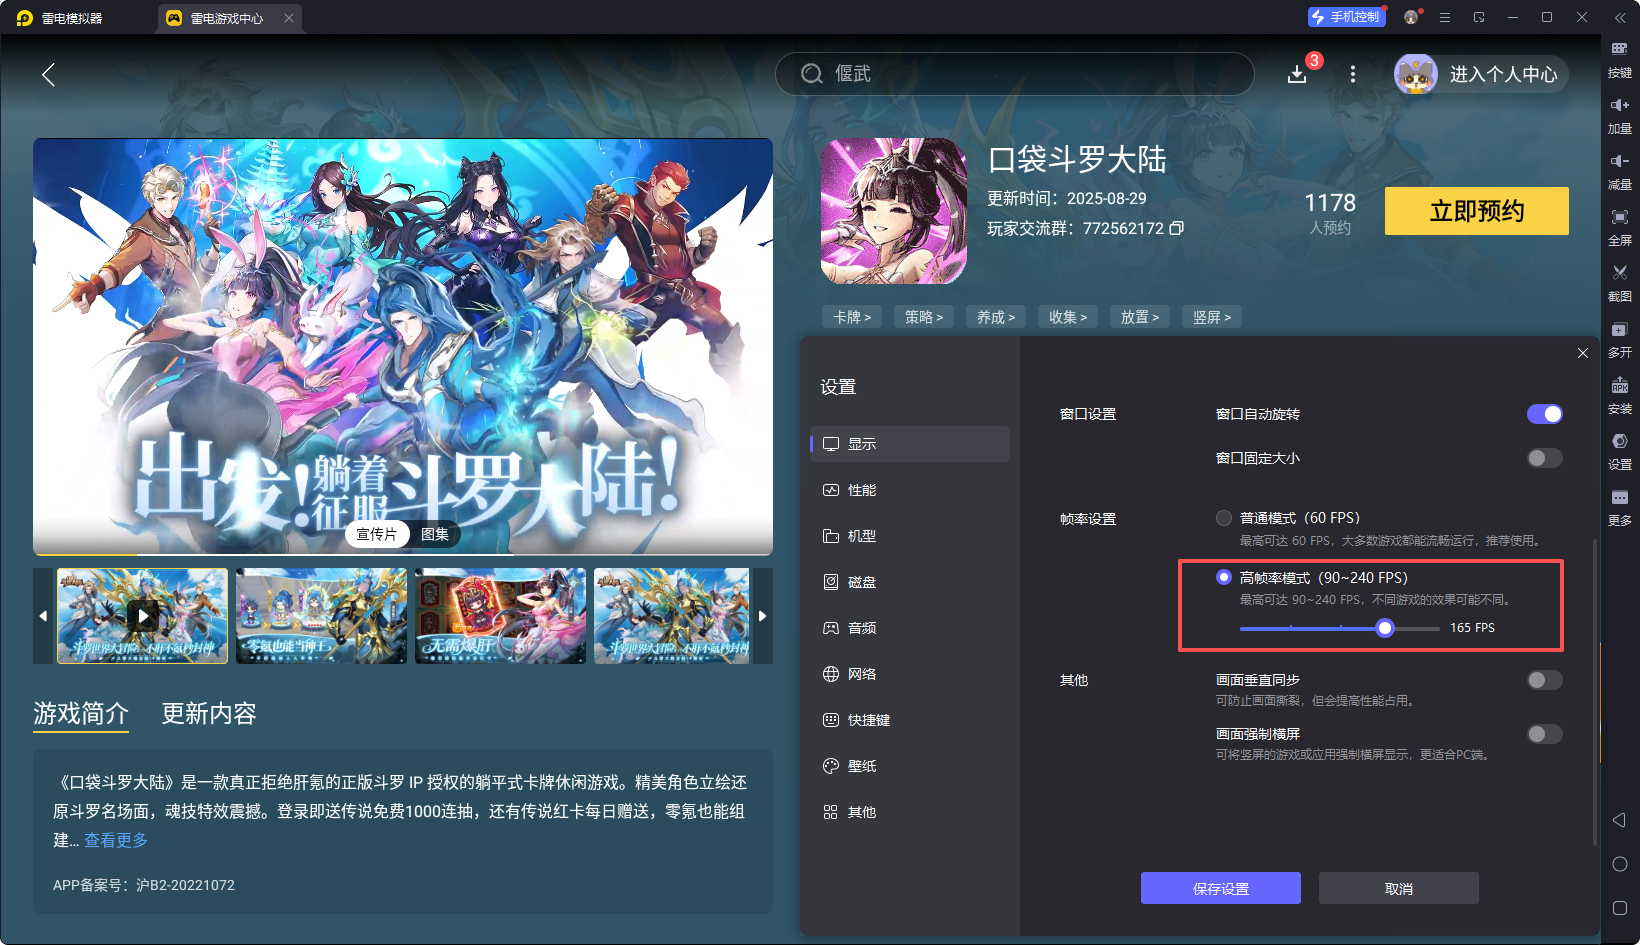
Task: Open the download manager icon with badge 3
Action: click(x=1297, y=74)
